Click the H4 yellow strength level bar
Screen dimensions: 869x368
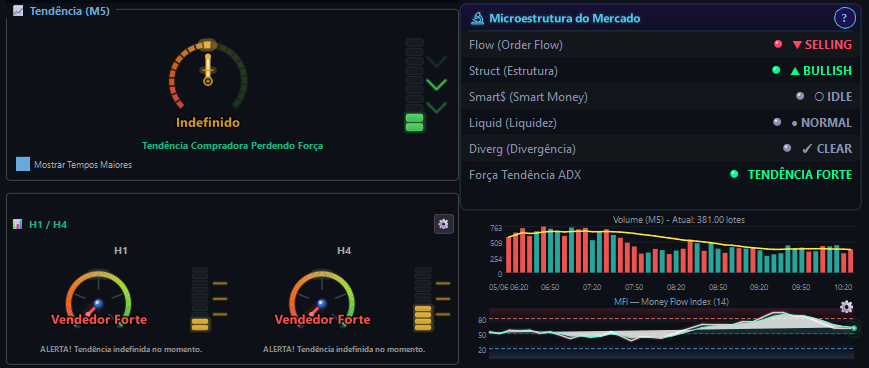pyautogui.click(x=423, y=319)
